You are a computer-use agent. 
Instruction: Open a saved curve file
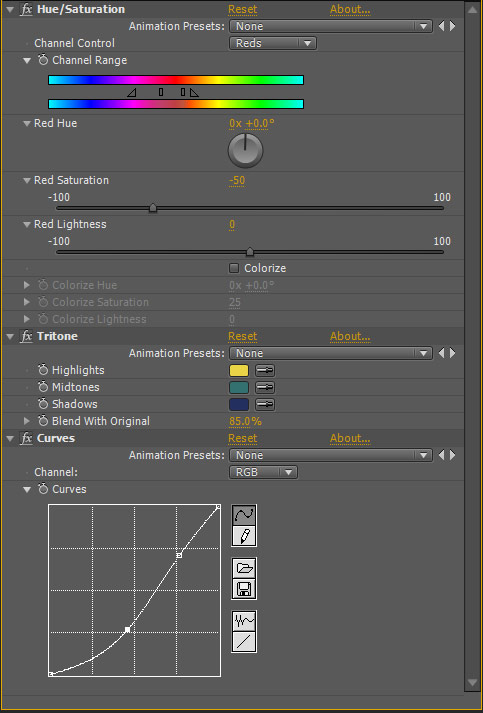point(244,568)
